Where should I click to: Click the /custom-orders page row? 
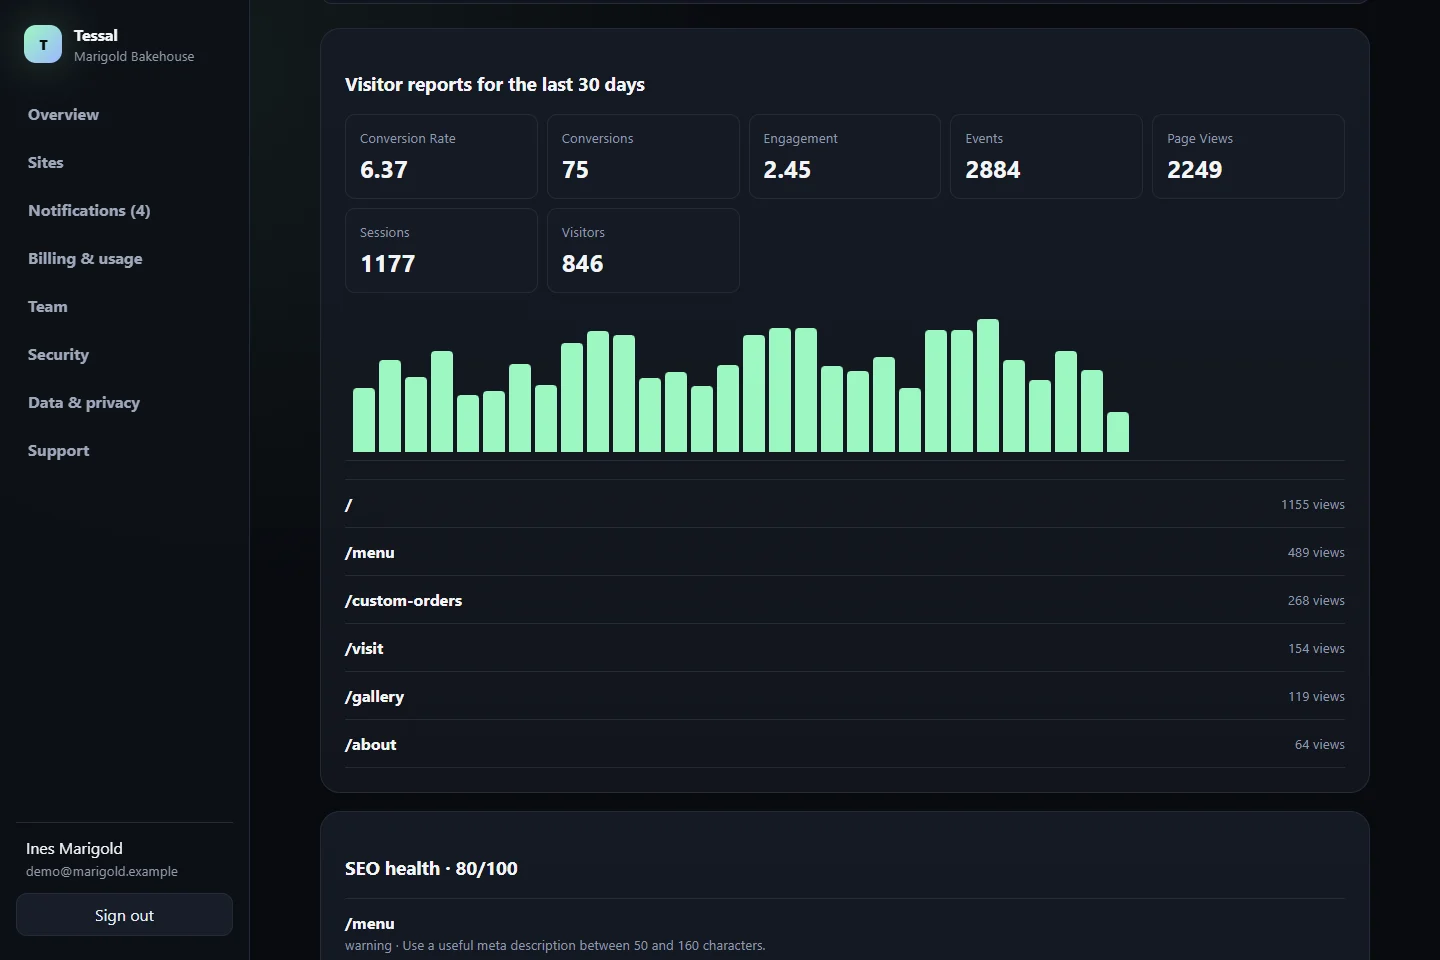point(845,600)
